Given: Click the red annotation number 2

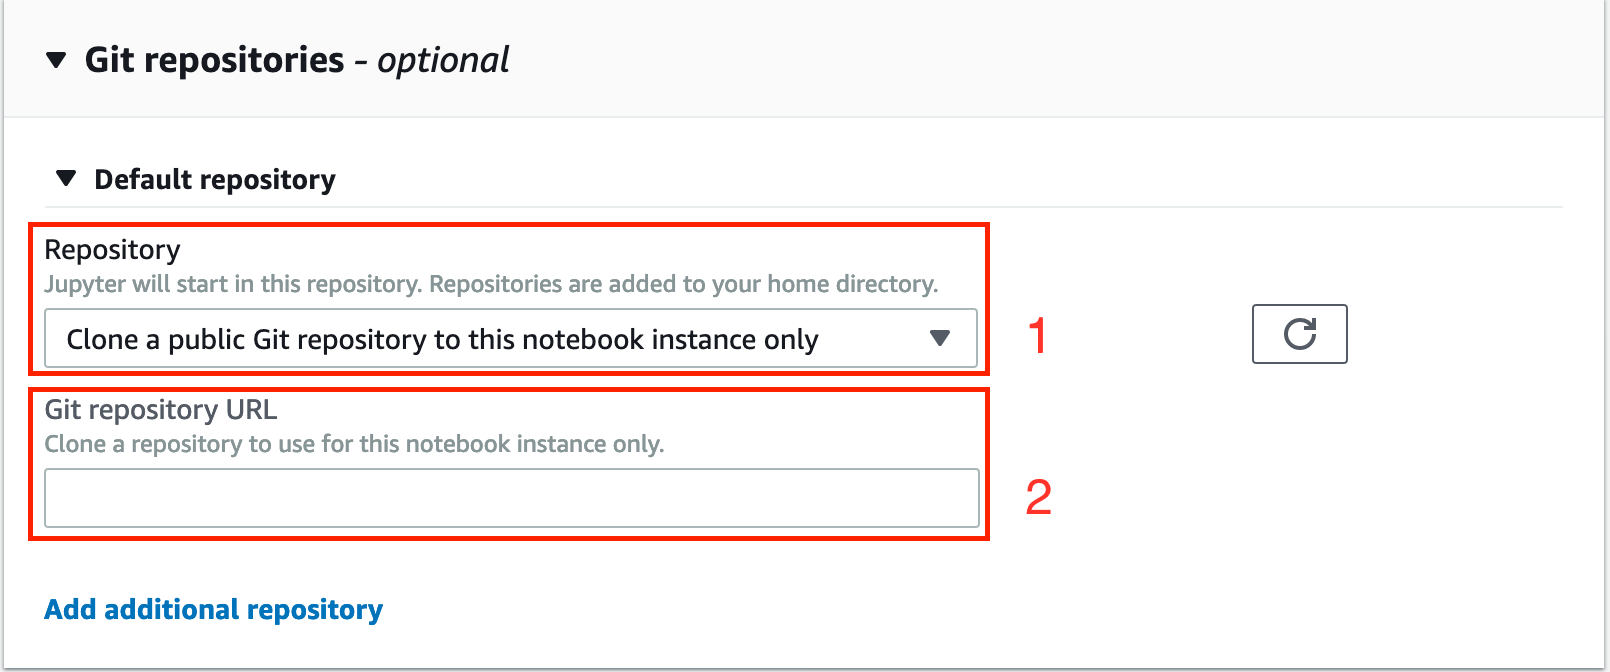Looking at the screenshot, I should click(1039, 497).
